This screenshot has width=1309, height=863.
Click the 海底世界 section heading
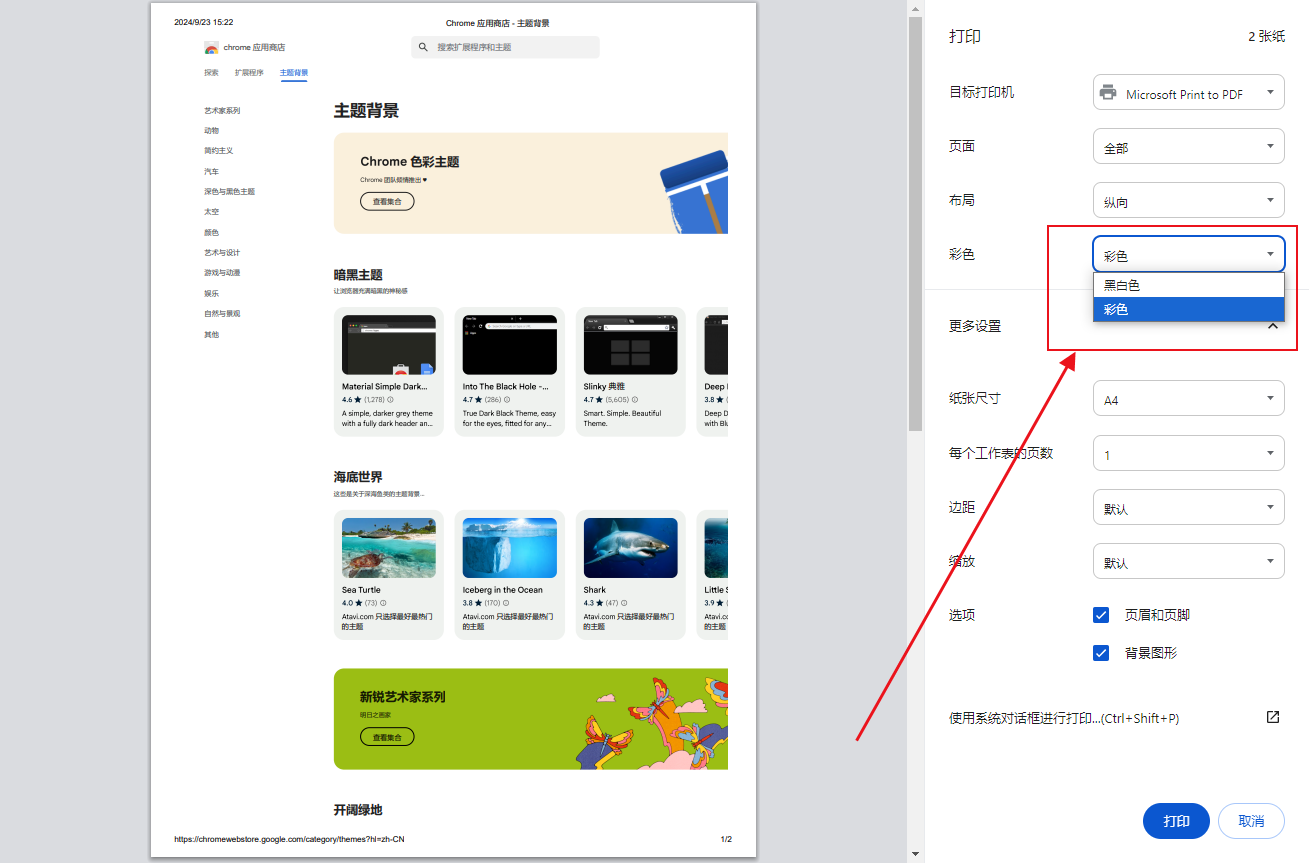[x=358, y=478]
